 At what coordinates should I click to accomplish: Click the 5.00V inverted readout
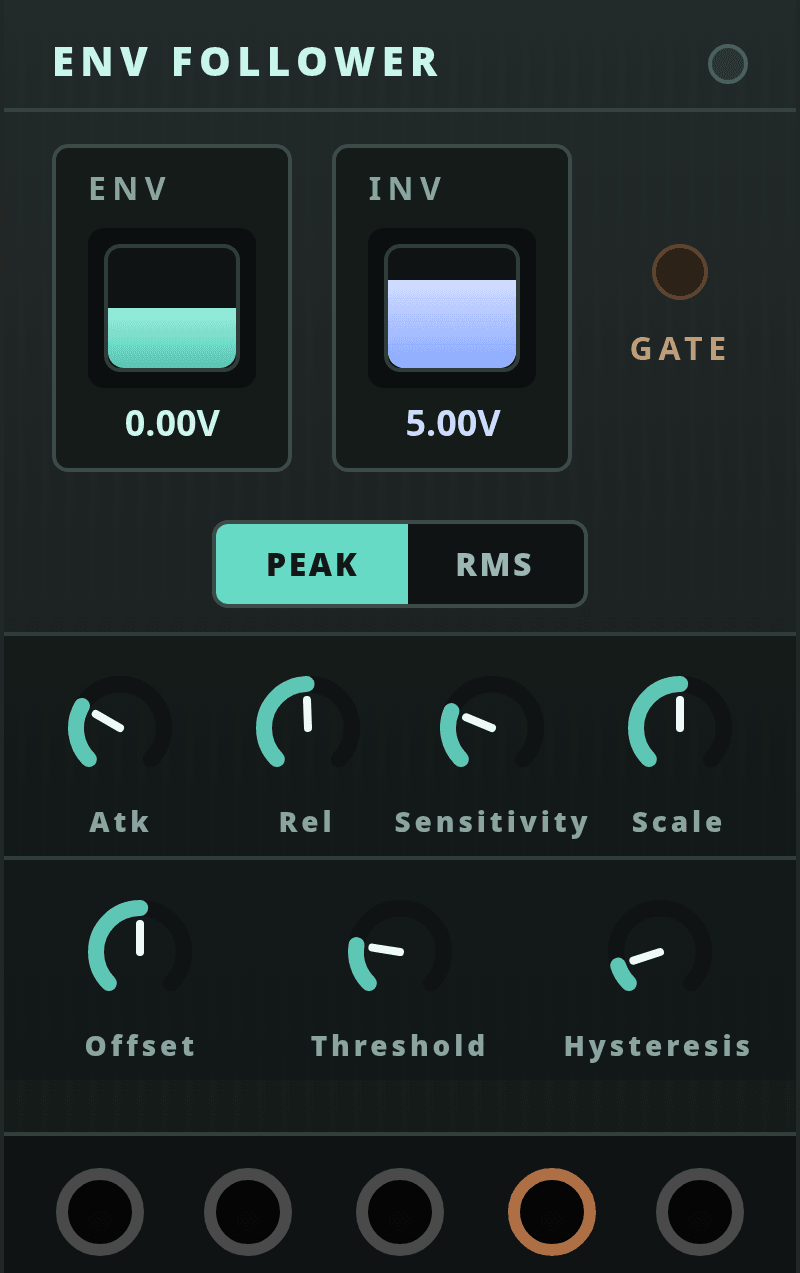[x=452, y=424]
